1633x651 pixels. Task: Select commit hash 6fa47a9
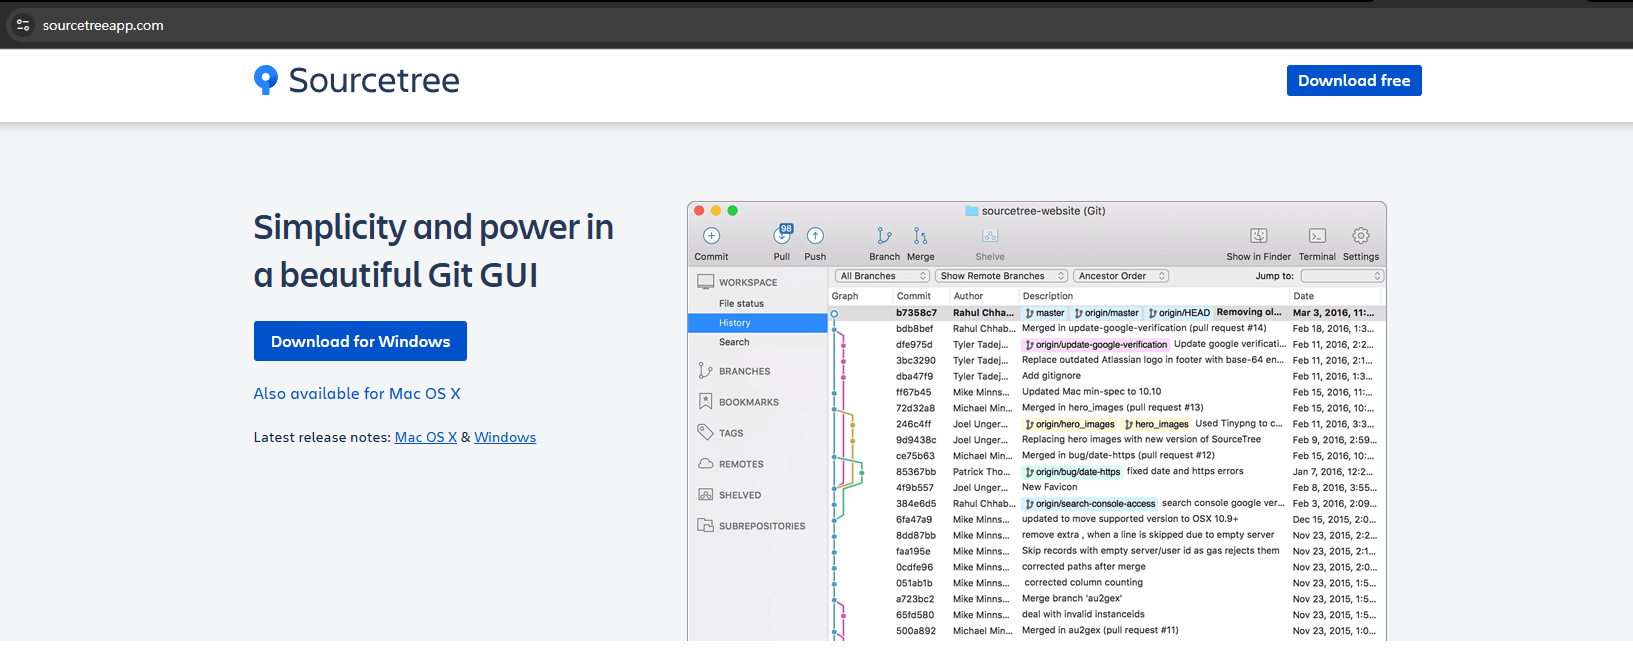[914, 520]
